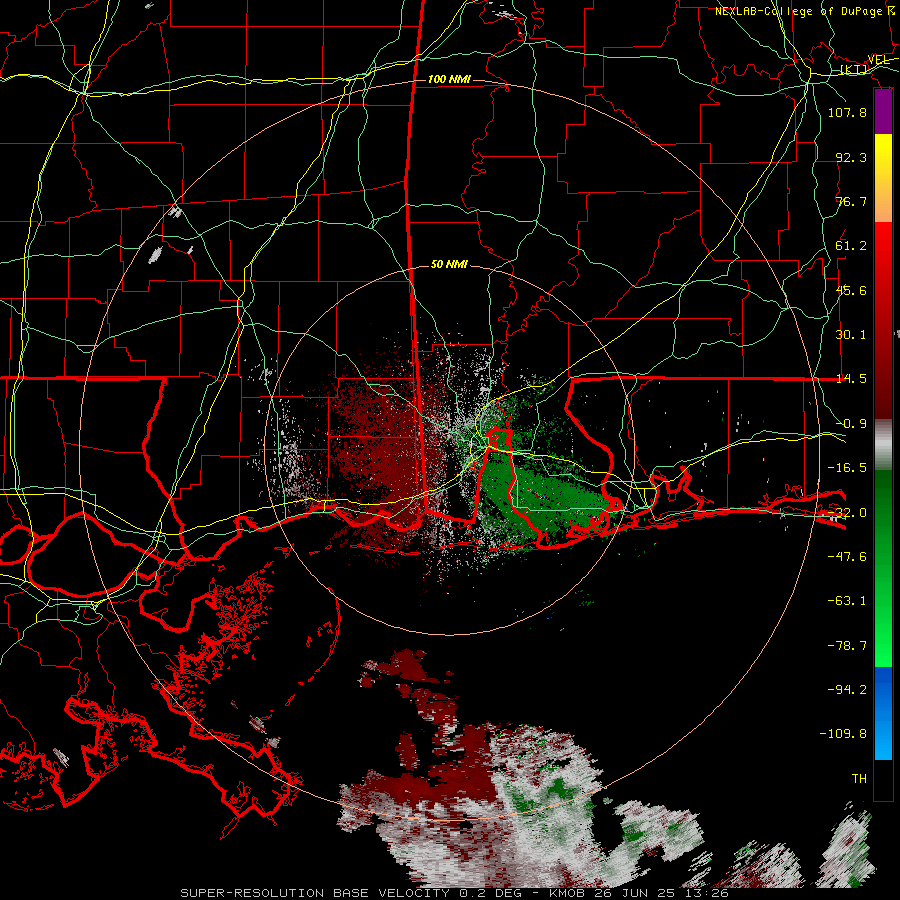Click the -109.8 velocity scale value
Viewport: 900px width, 900px height.
843,734
